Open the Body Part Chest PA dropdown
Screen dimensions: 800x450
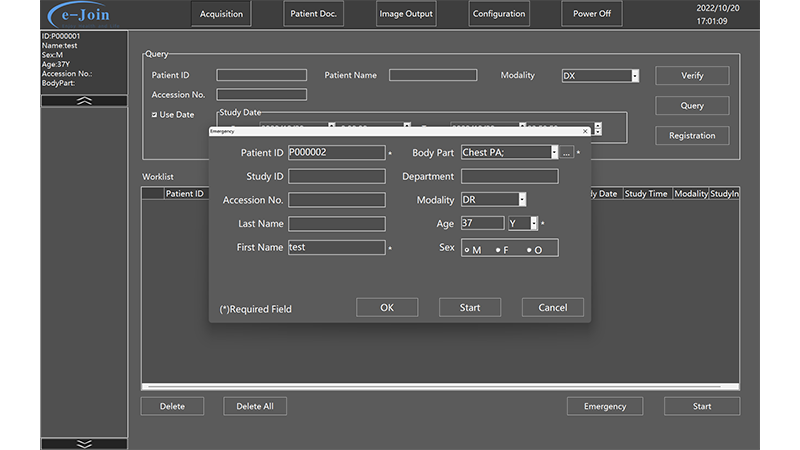pyautogui.click(x=554, y=153)
